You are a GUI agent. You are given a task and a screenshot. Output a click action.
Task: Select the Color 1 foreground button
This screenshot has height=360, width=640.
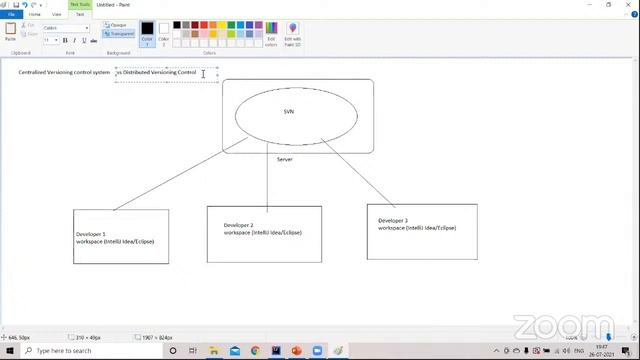[x=147, y=34]
